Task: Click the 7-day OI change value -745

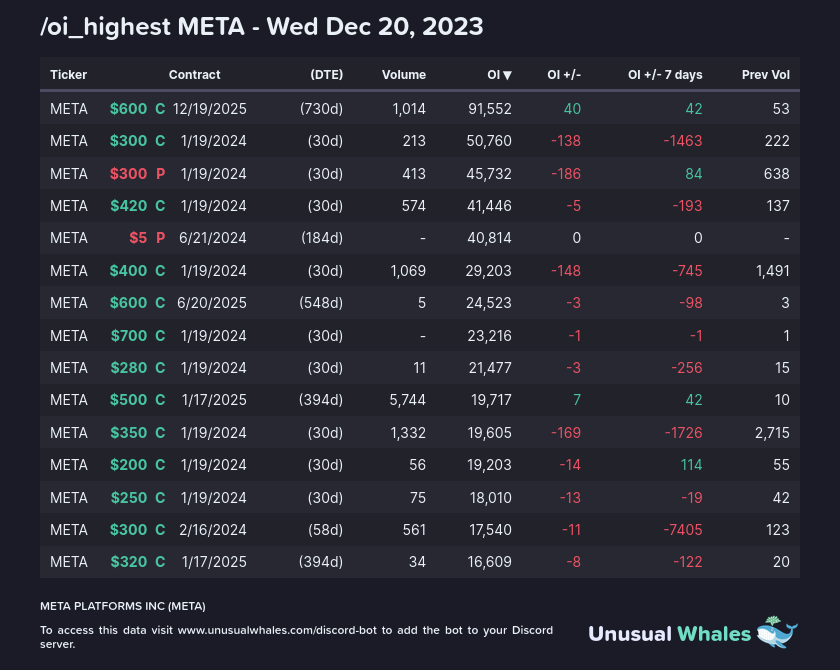Action: (x=687, y=271)
